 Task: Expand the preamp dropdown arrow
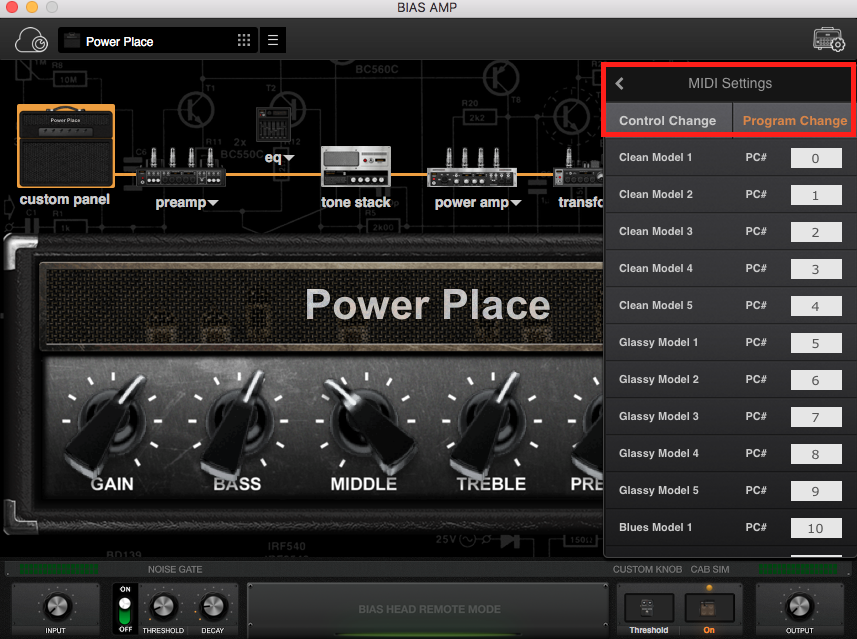[213, 203]
